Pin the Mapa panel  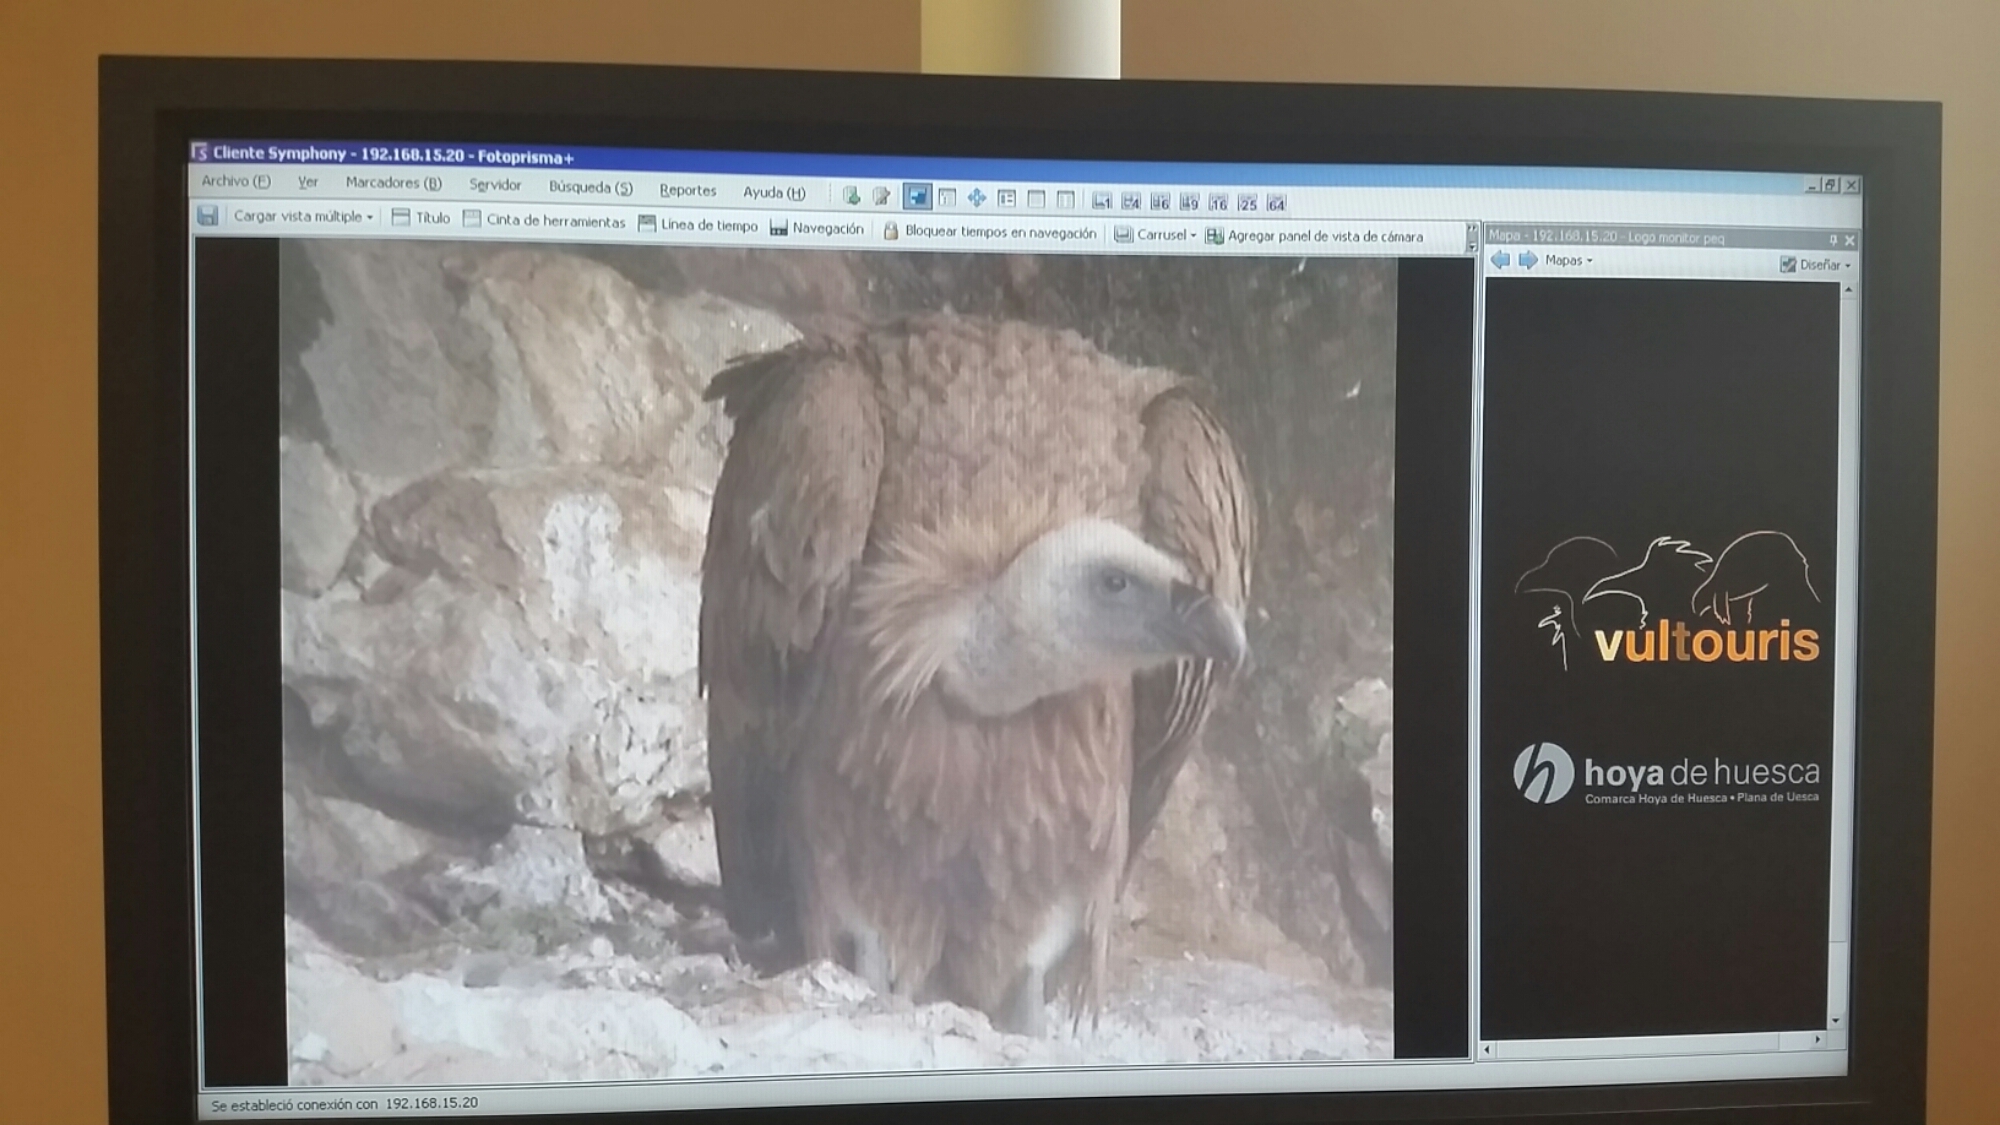click(1833, 240)
